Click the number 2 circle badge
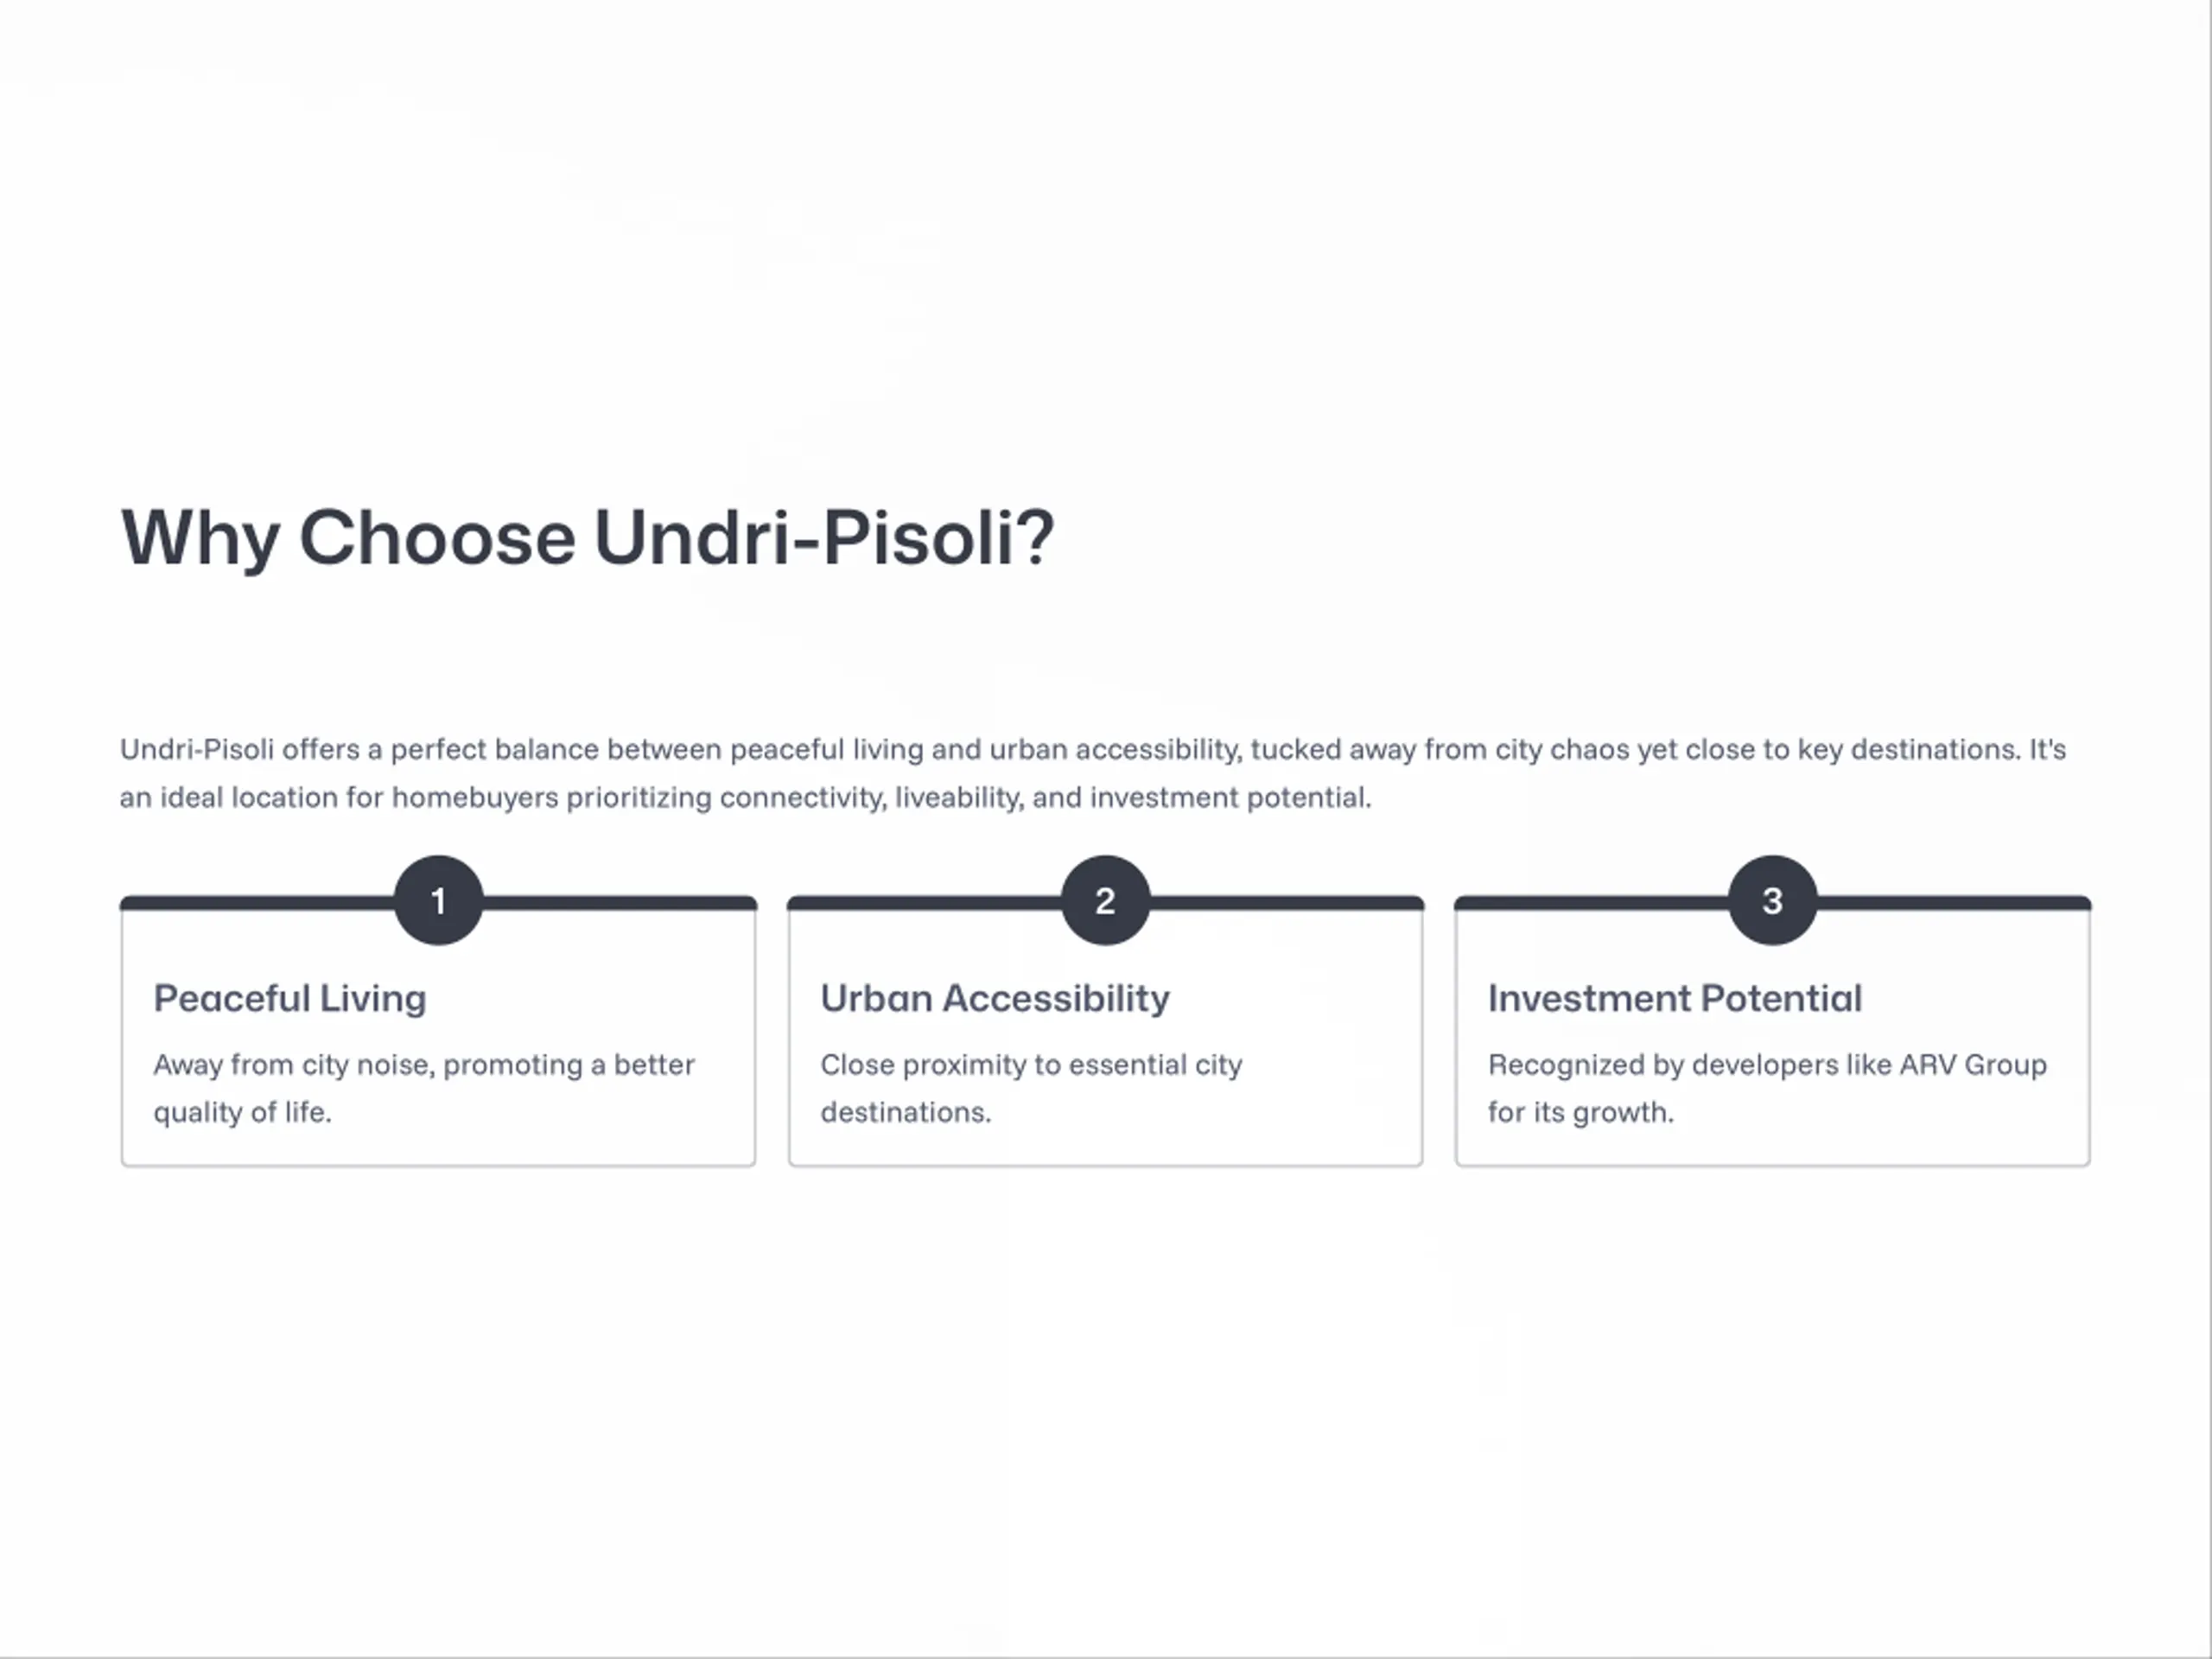 (1105, 900)
